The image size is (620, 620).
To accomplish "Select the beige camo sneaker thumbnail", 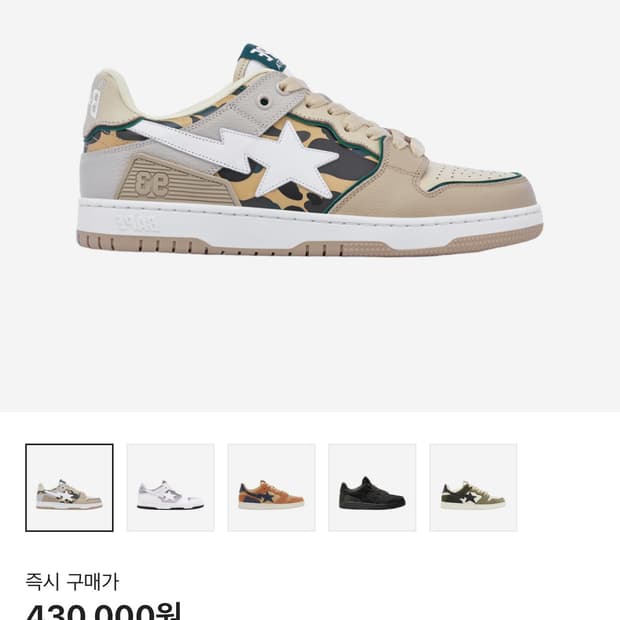I will coord(69,488).
